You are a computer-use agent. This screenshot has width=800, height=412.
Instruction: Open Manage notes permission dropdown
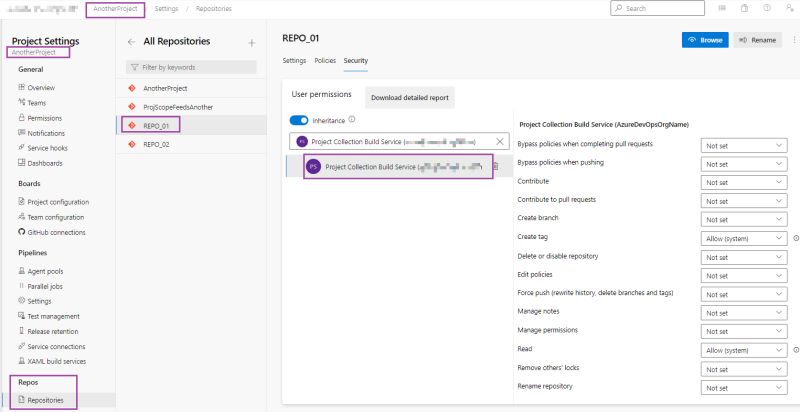pyautogui.click(x=744, y=313)
